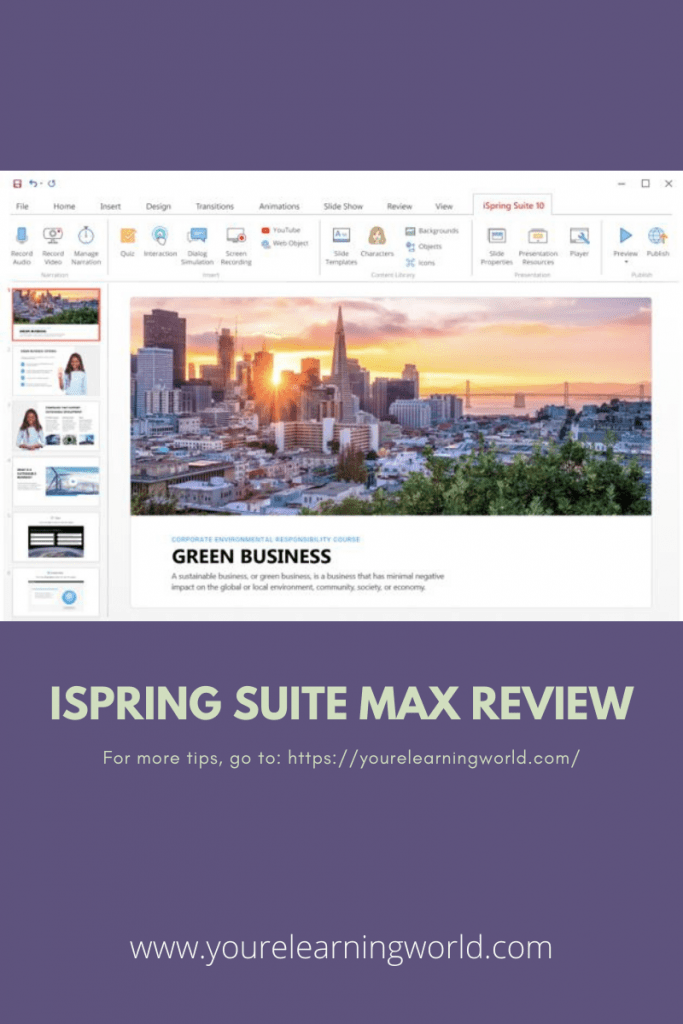Click the city skyline slide image
The height and width of the screenshot is (1024, 683).
pyautogui.click(x=390, y=406)
